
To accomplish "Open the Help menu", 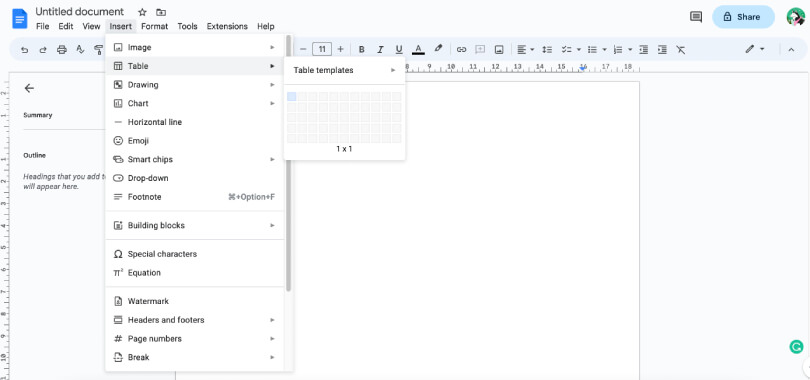I will pyautogui.click(x=266, y=26).
